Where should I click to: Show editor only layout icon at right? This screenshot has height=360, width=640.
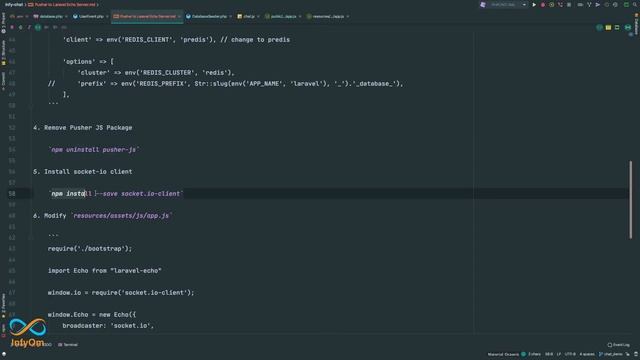point(600,27)
